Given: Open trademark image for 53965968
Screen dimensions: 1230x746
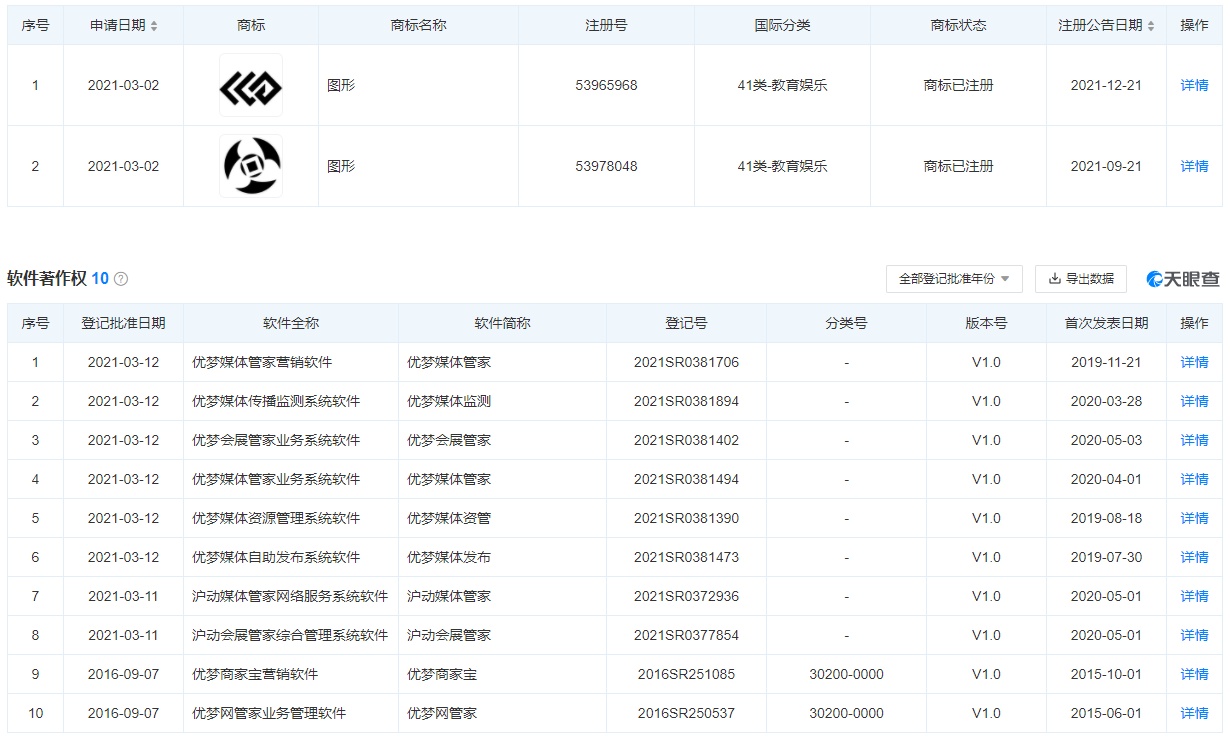Looking at the screenshot, I should (251, 85).
